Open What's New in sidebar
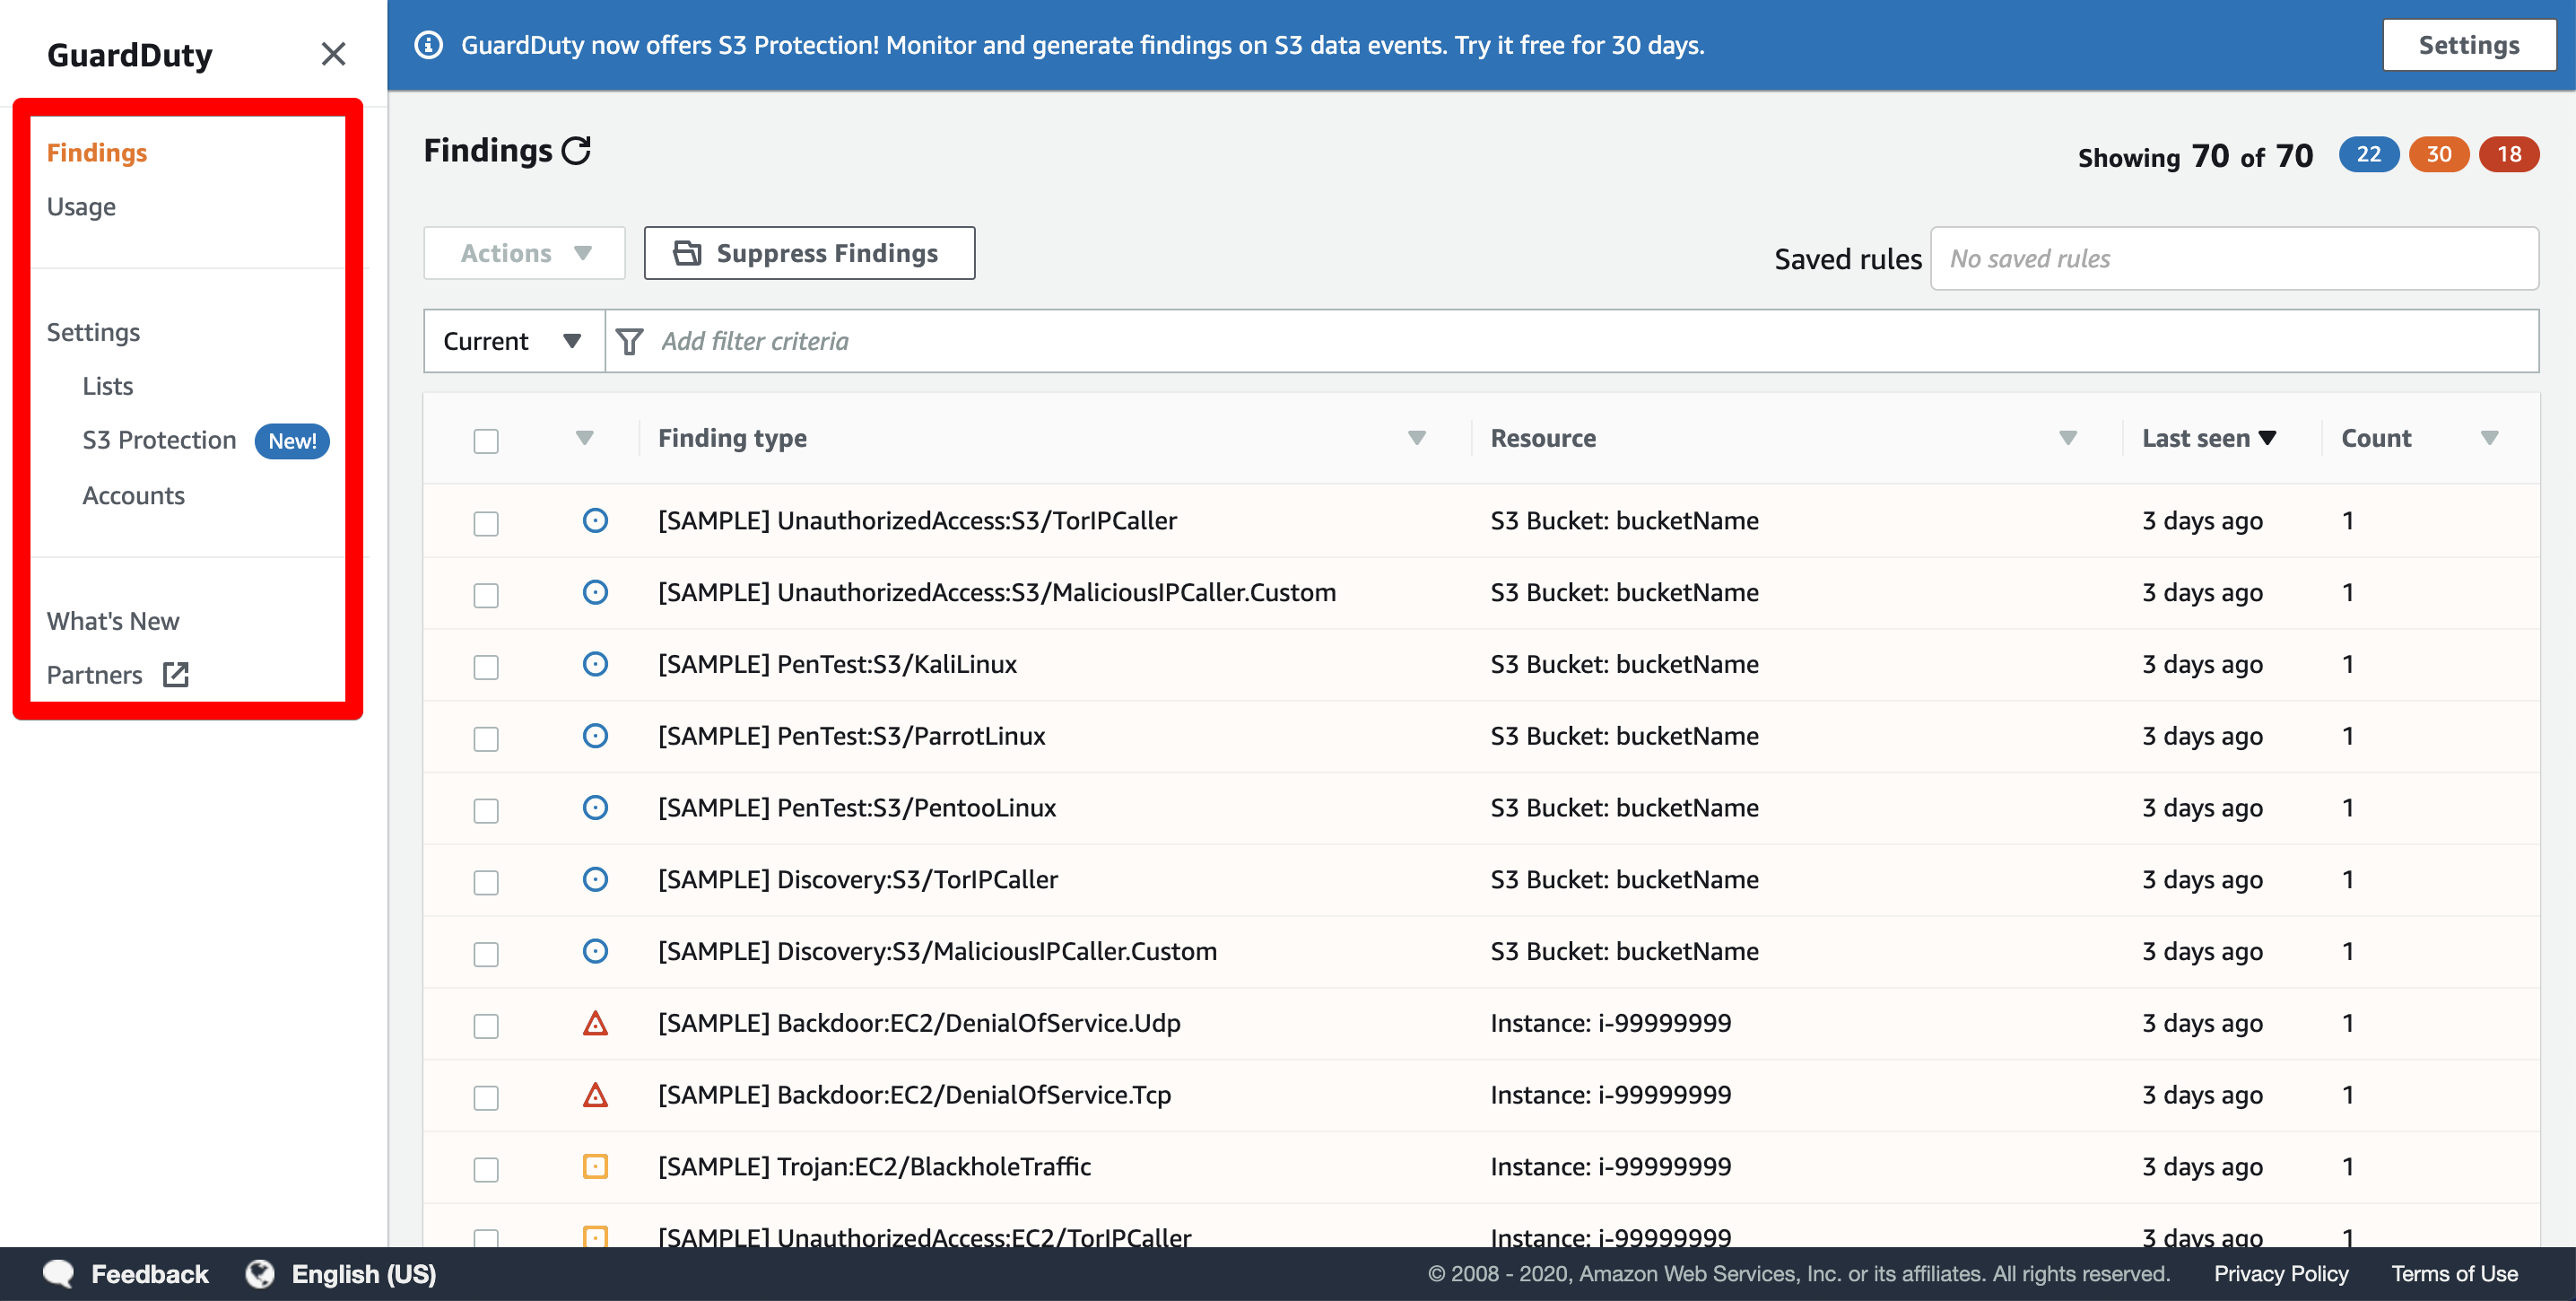Viewport: 2576px width, 1301px height. 113,621
